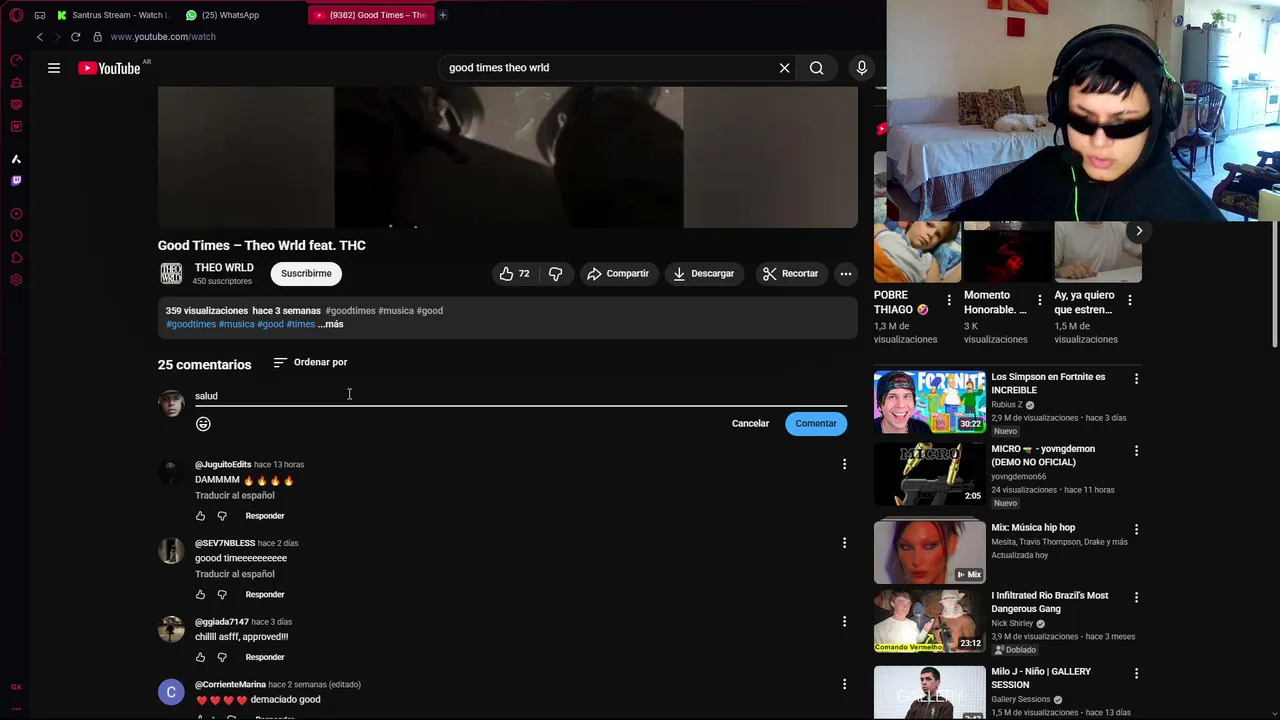
Task: Click the address bar URL
Action: coord(163,37)
